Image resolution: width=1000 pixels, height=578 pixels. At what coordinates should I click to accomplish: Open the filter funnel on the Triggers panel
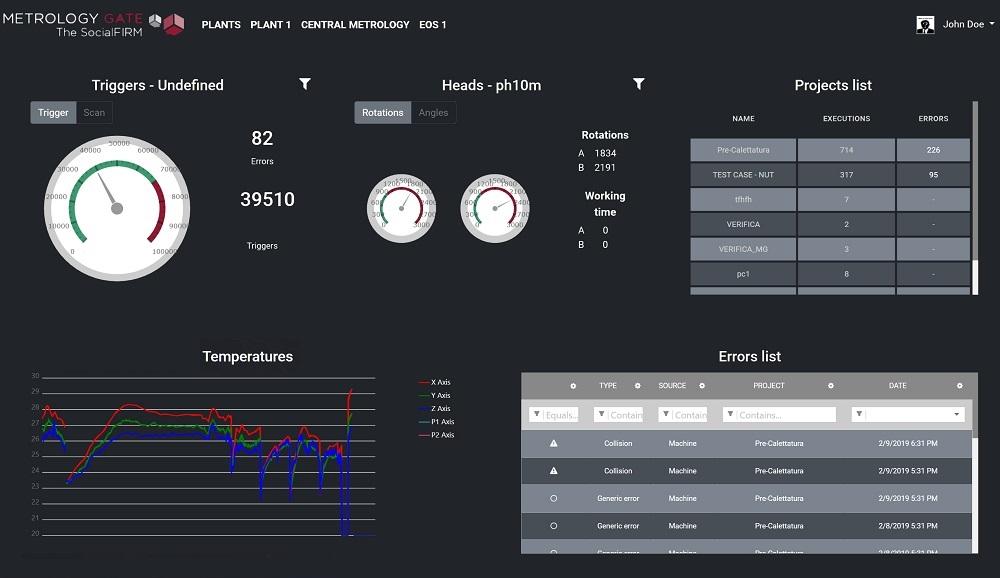pos(305,85)
